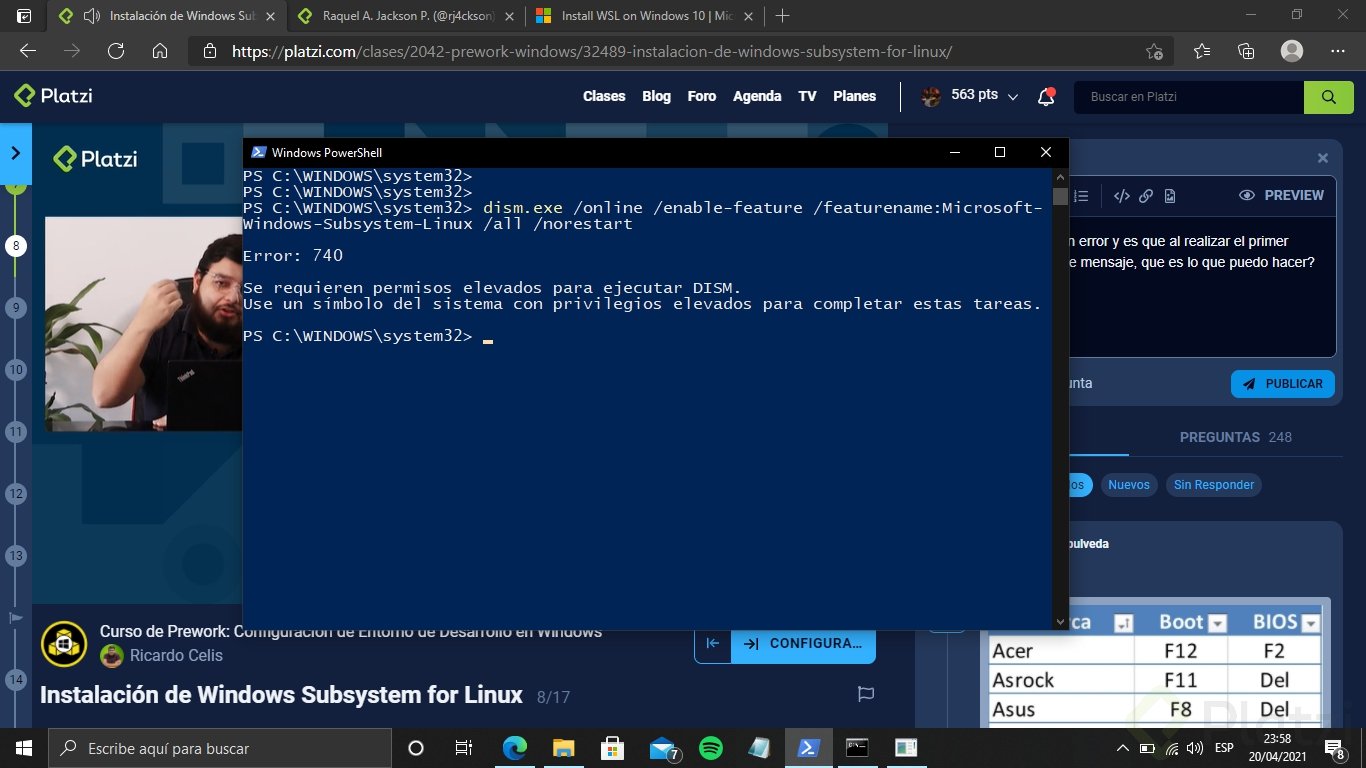Switch to Install WSL on Windows 10 tab
1366x768 pixels.
coord(644,16)
